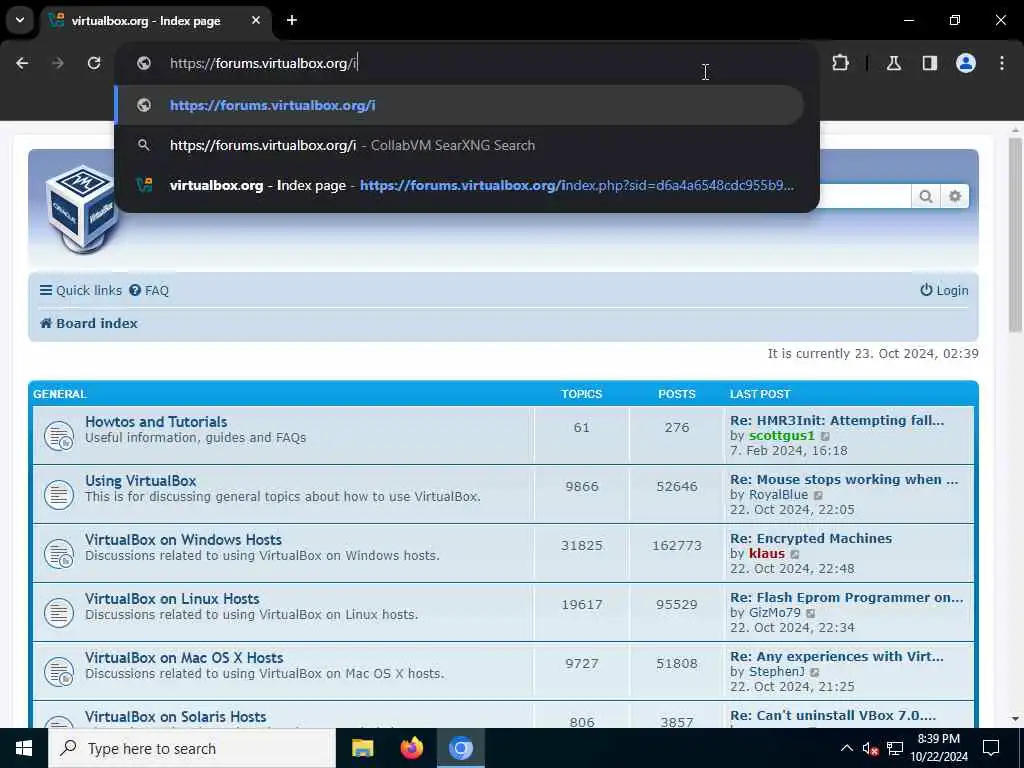Choose the Index page index.php suggestion
This screenshot has height=768, width=1024.
[x=459, y=185]
